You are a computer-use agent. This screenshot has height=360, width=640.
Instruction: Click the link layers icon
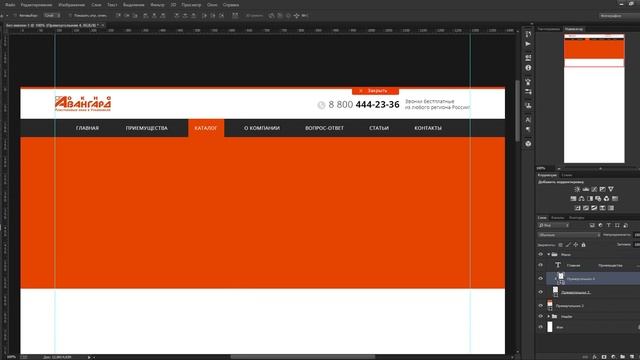[x=585, y=357]
